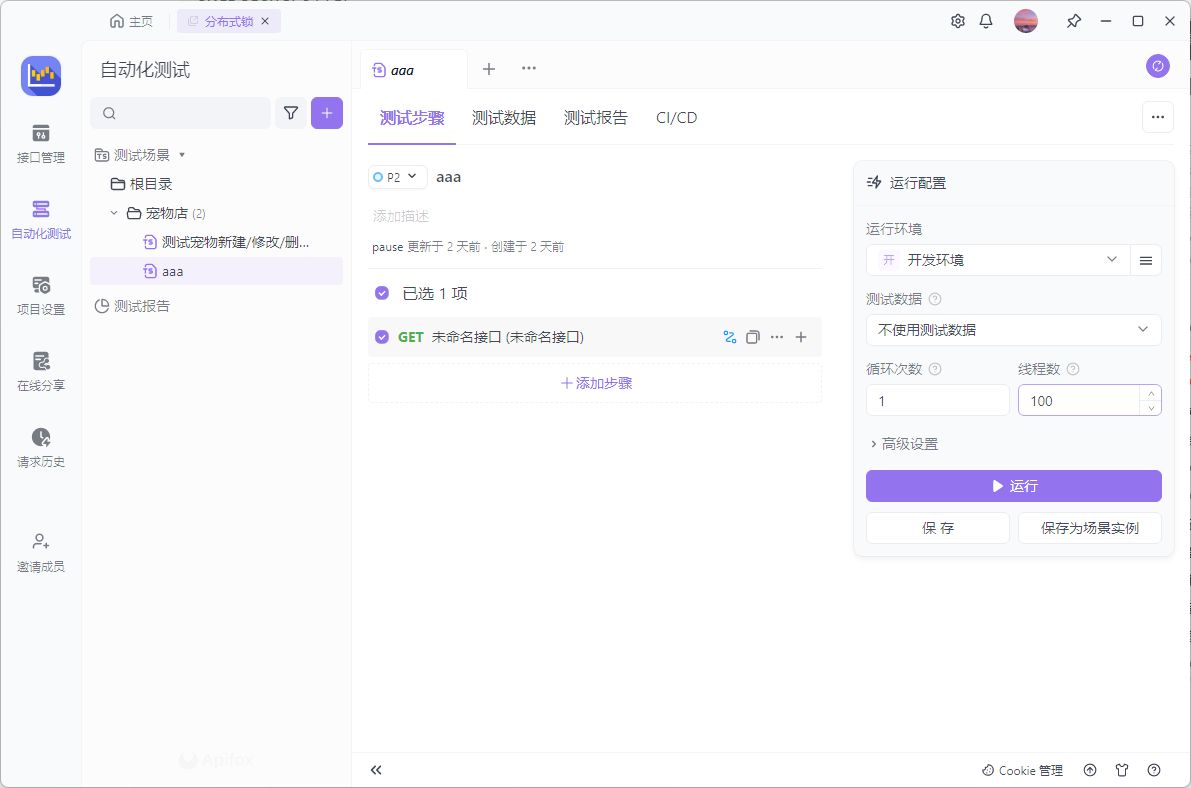Open 请求历史 in the sidebar
The image size is (1191, 788).
(40, 448)
